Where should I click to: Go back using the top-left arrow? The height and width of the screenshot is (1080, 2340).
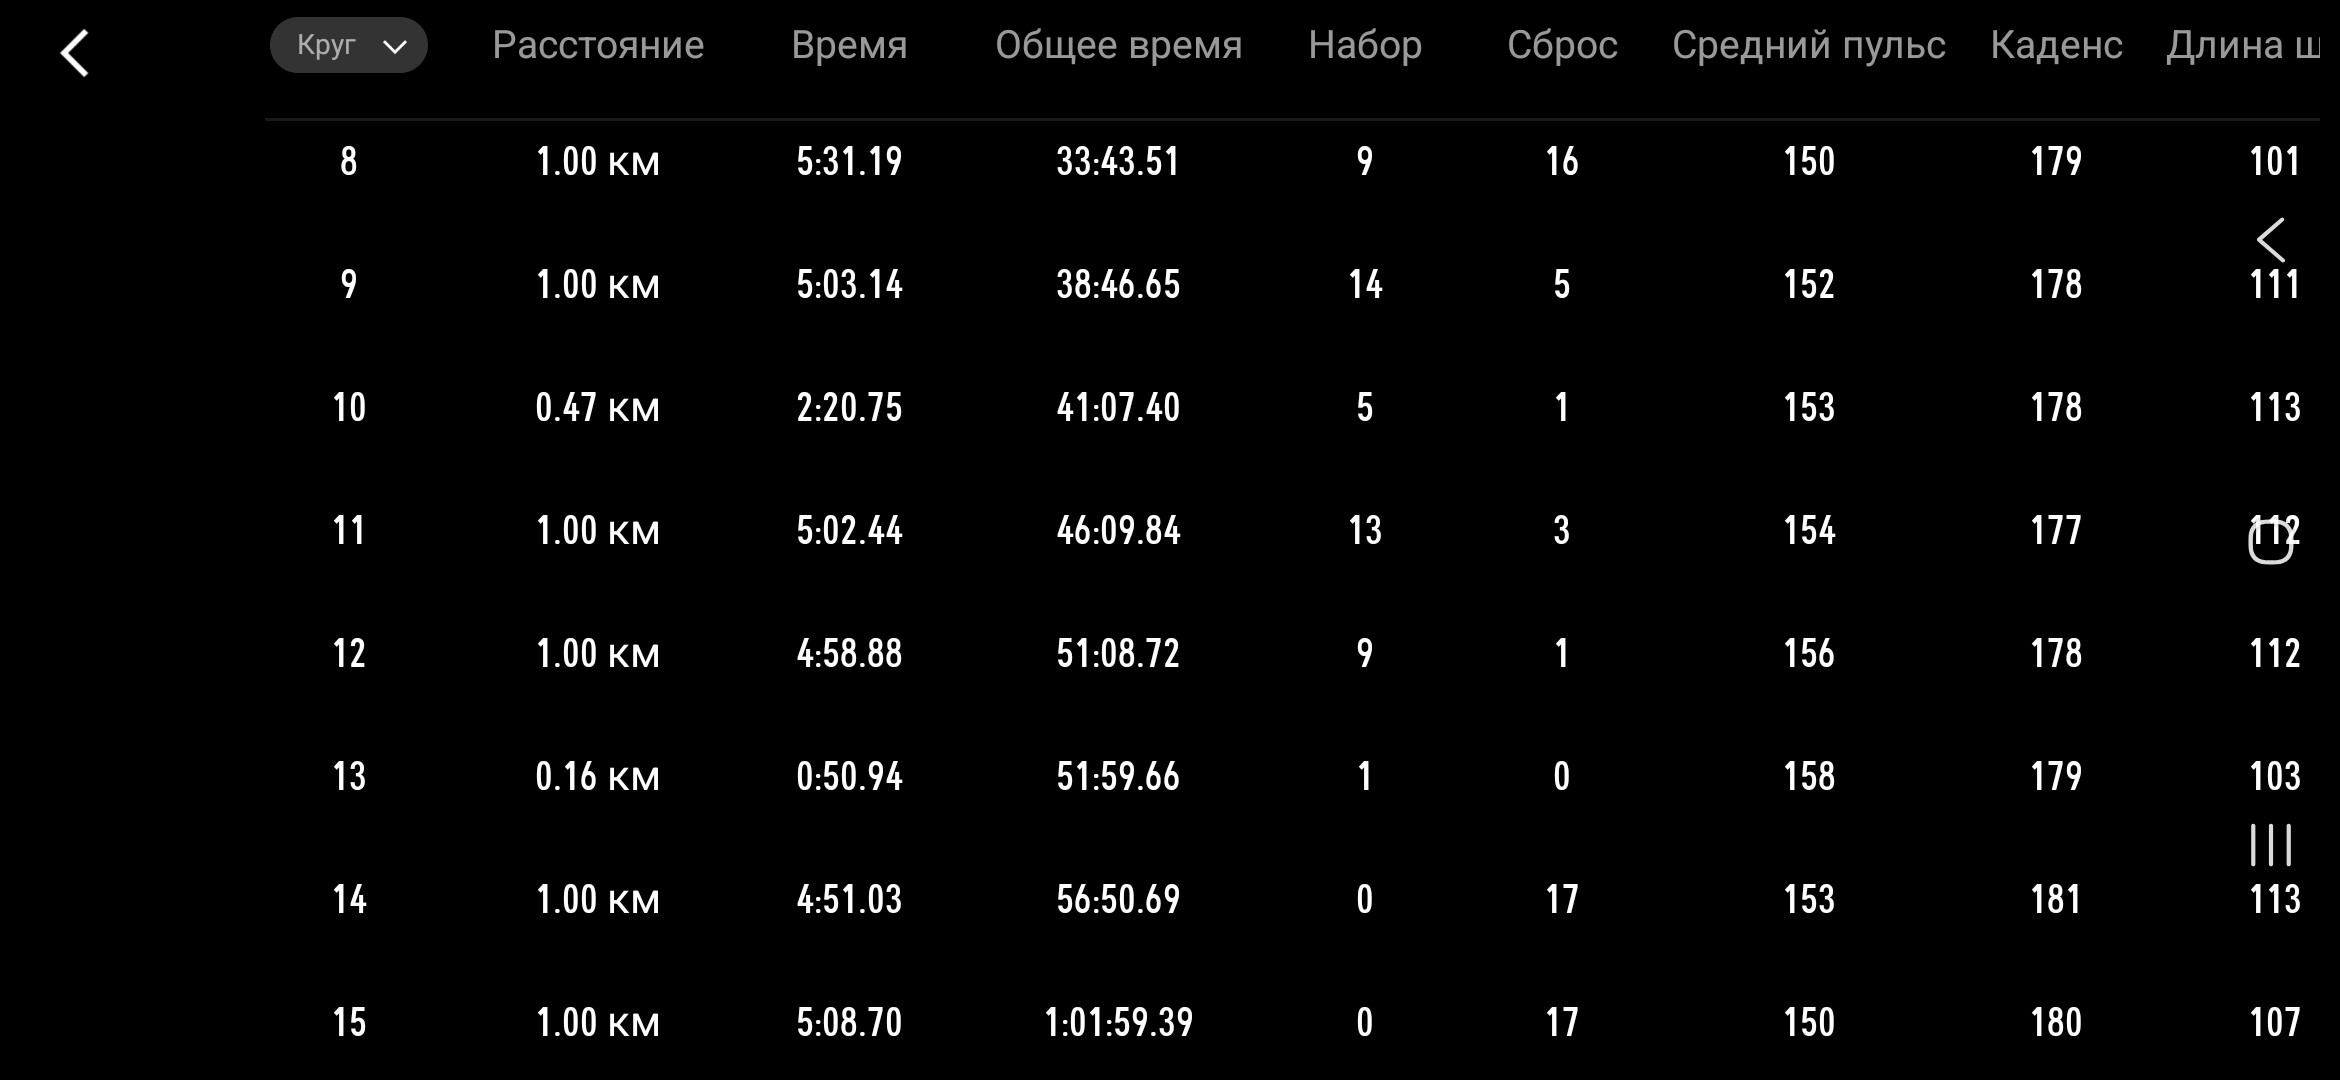click(75, 53)
